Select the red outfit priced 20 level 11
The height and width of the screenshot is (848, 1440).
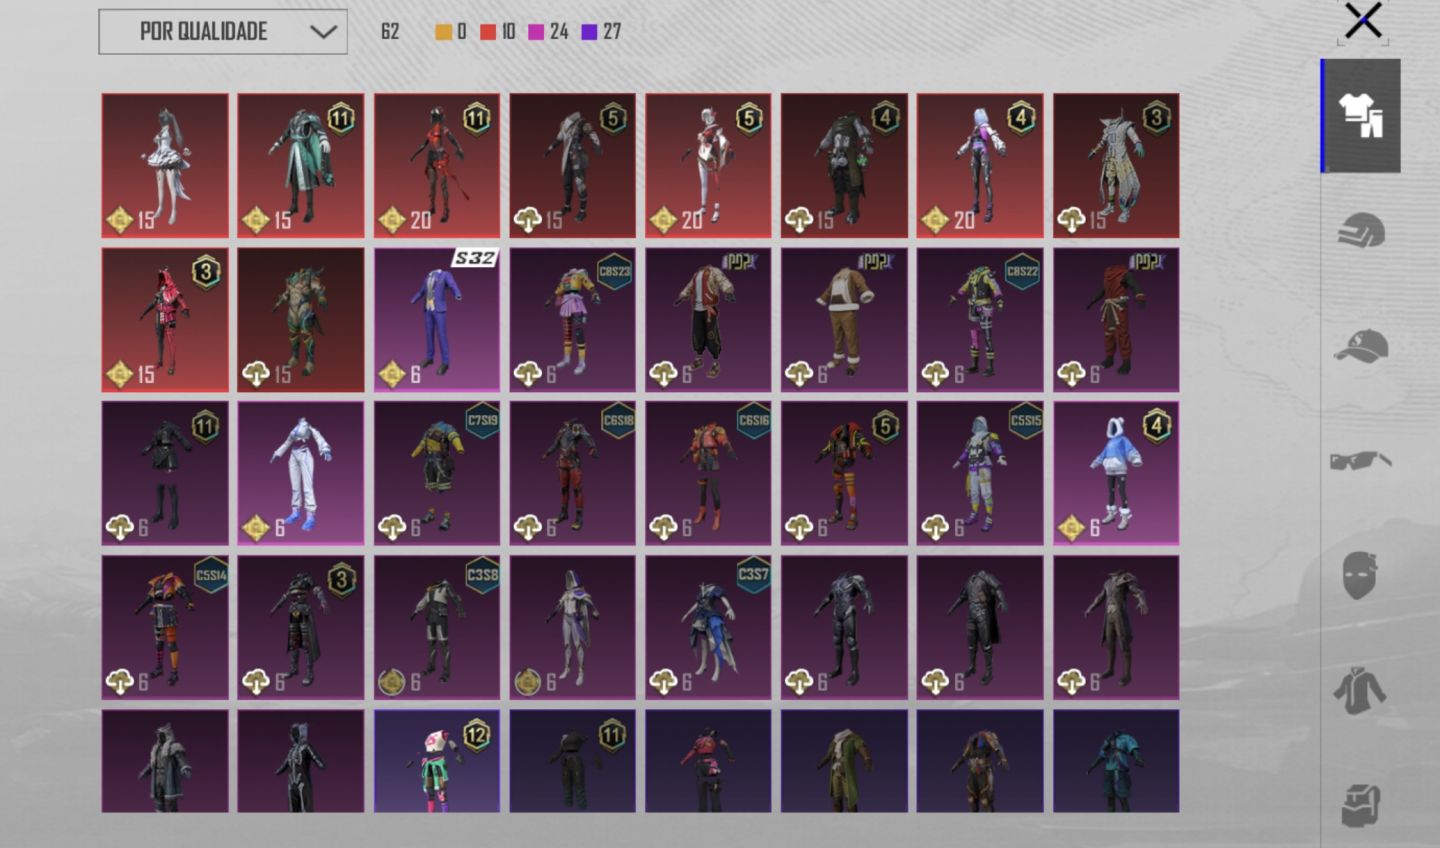coord(437,166)
